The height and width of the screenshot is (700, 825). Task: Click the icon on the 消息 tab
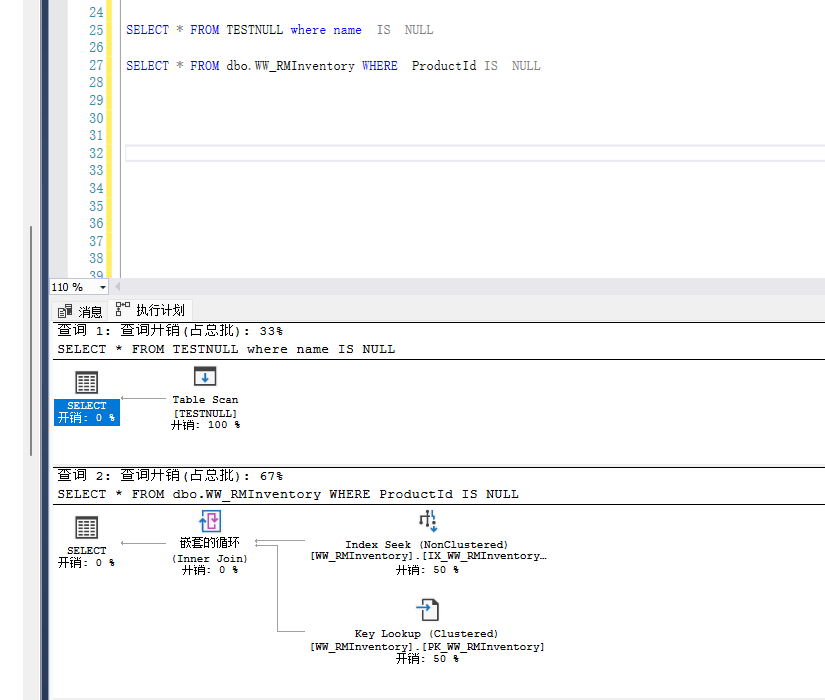[65, 311]
